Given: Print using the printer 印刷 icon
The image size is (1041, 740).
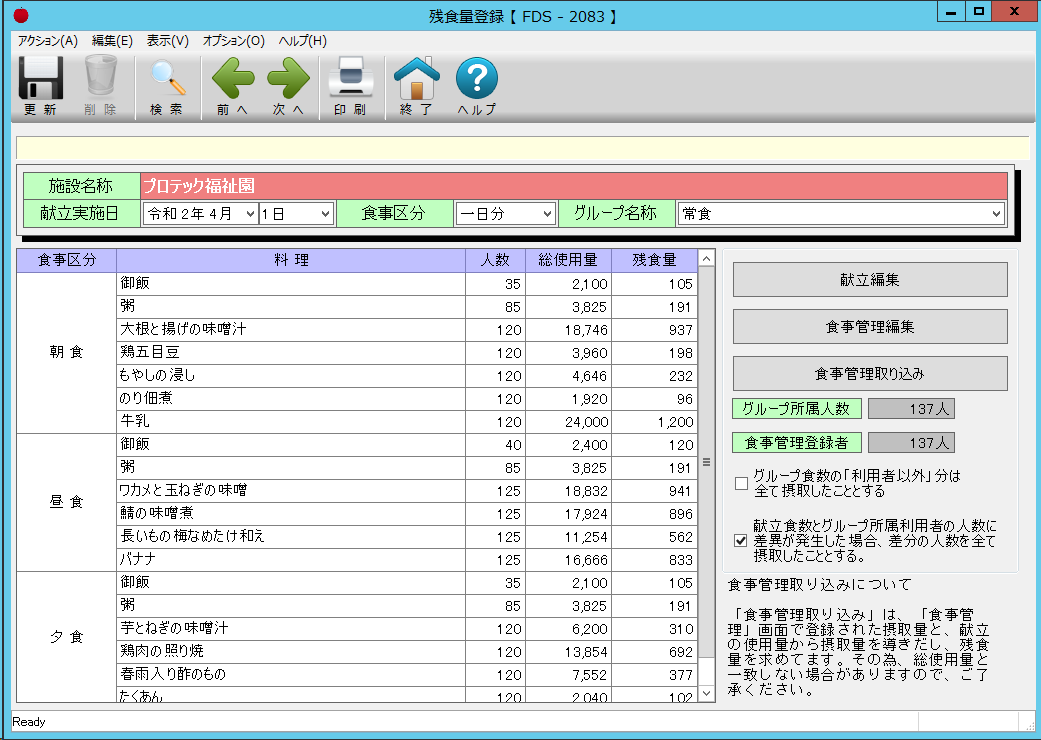Looking at the screenshot, I should click(350, 80).
